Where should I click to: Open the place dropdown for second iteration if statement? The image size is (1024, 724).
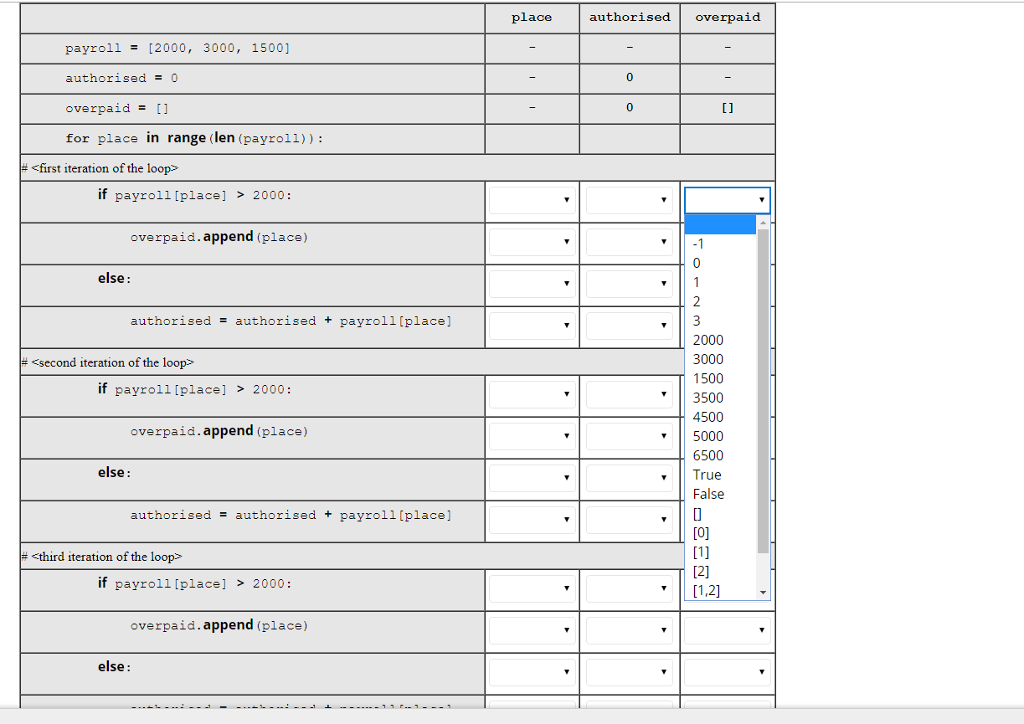pos(531,395)
